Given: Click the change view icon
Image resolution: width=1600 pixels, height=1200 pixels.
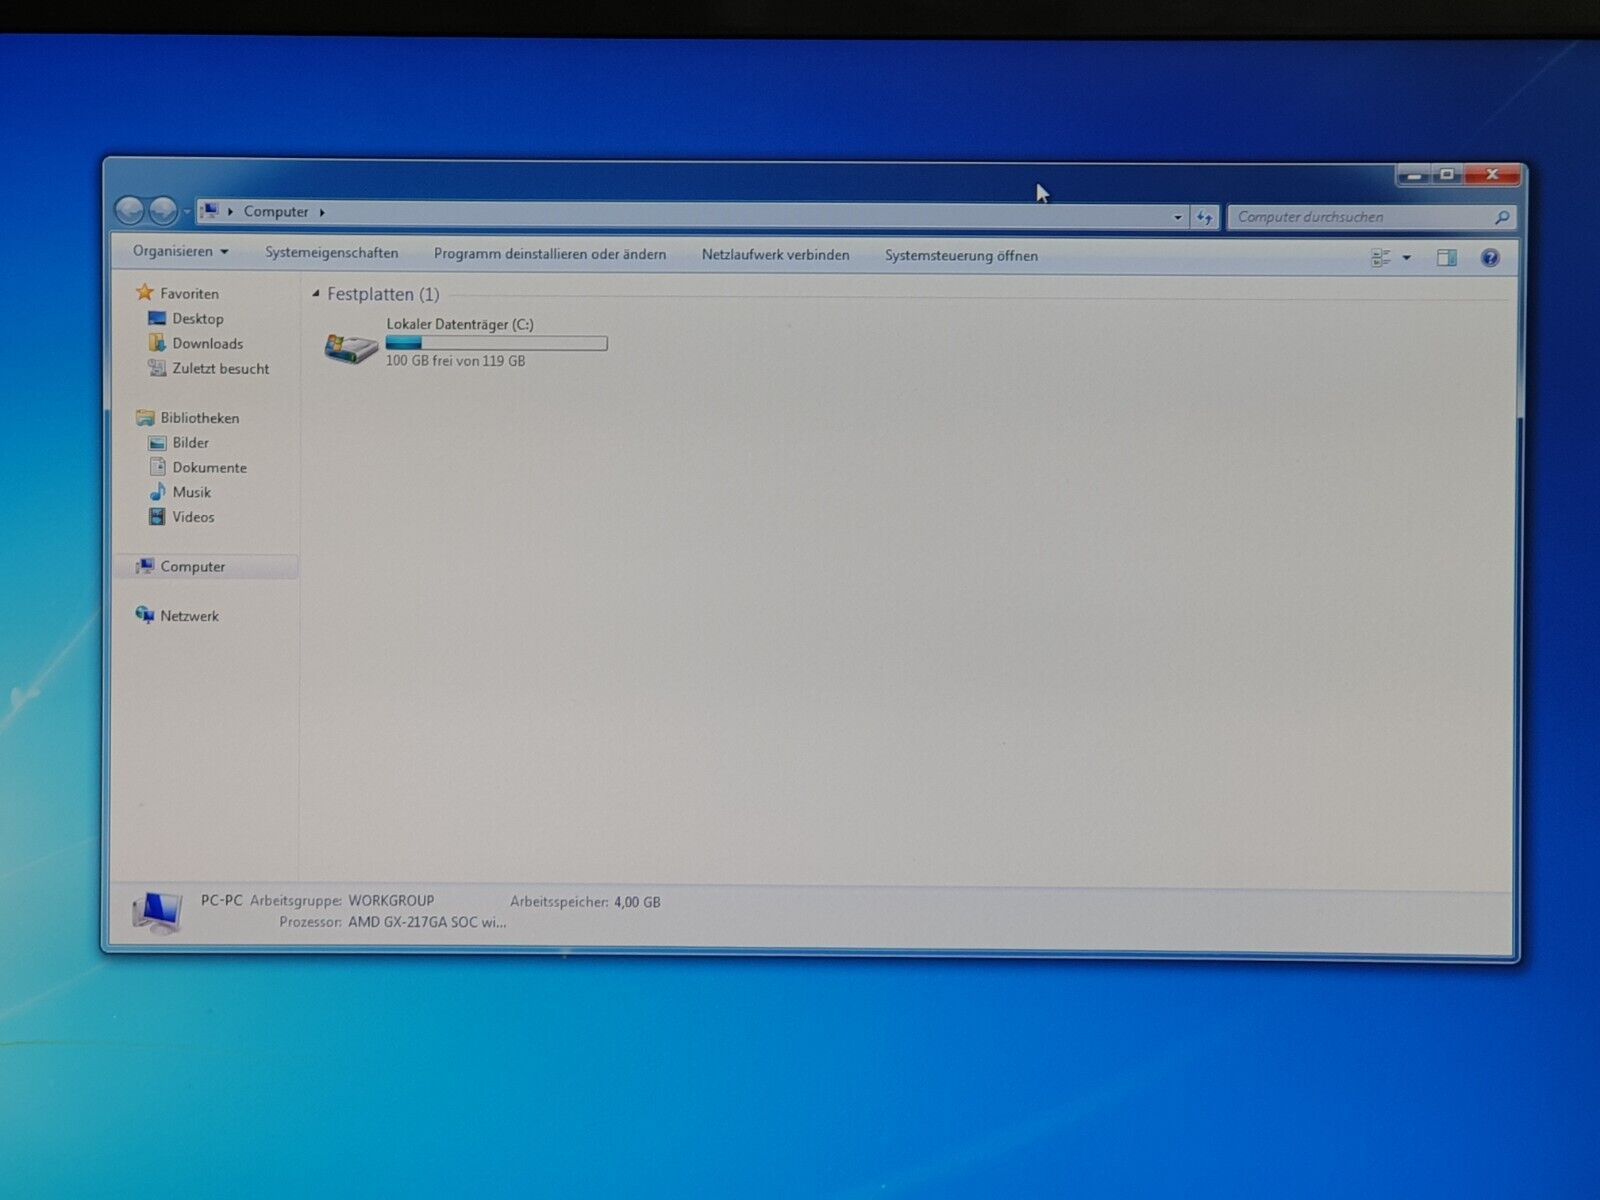Looking at the screenshot, I should click(1380, 258).
